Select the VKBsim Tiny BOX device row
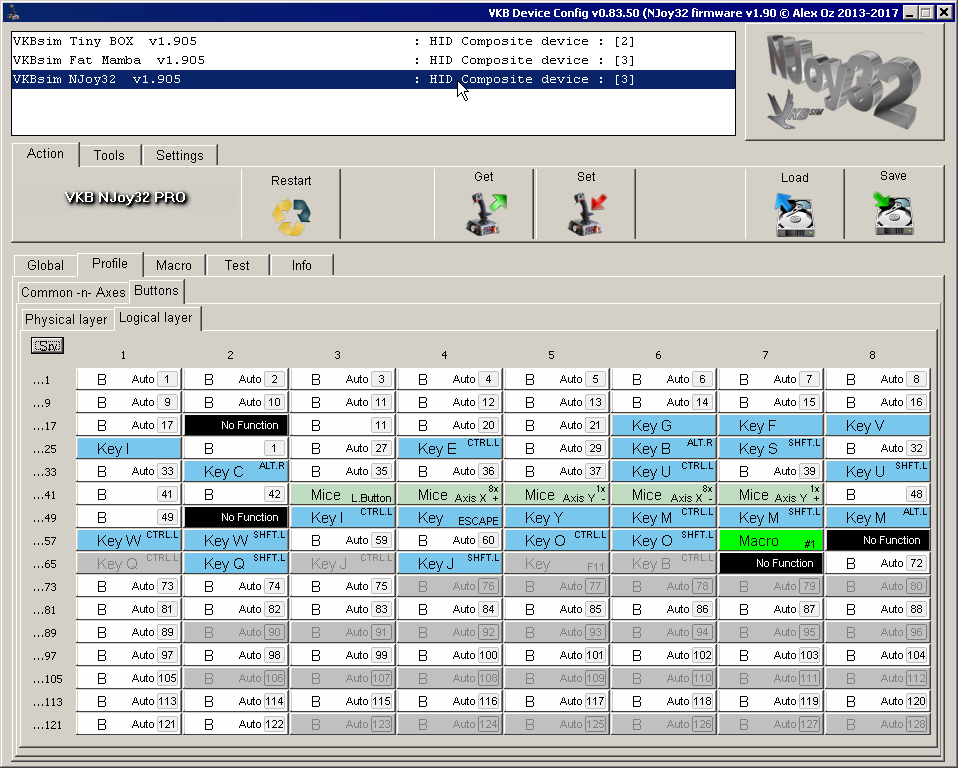Image resolution: width=958 pixels, height=768 pixels. (373, 42)
